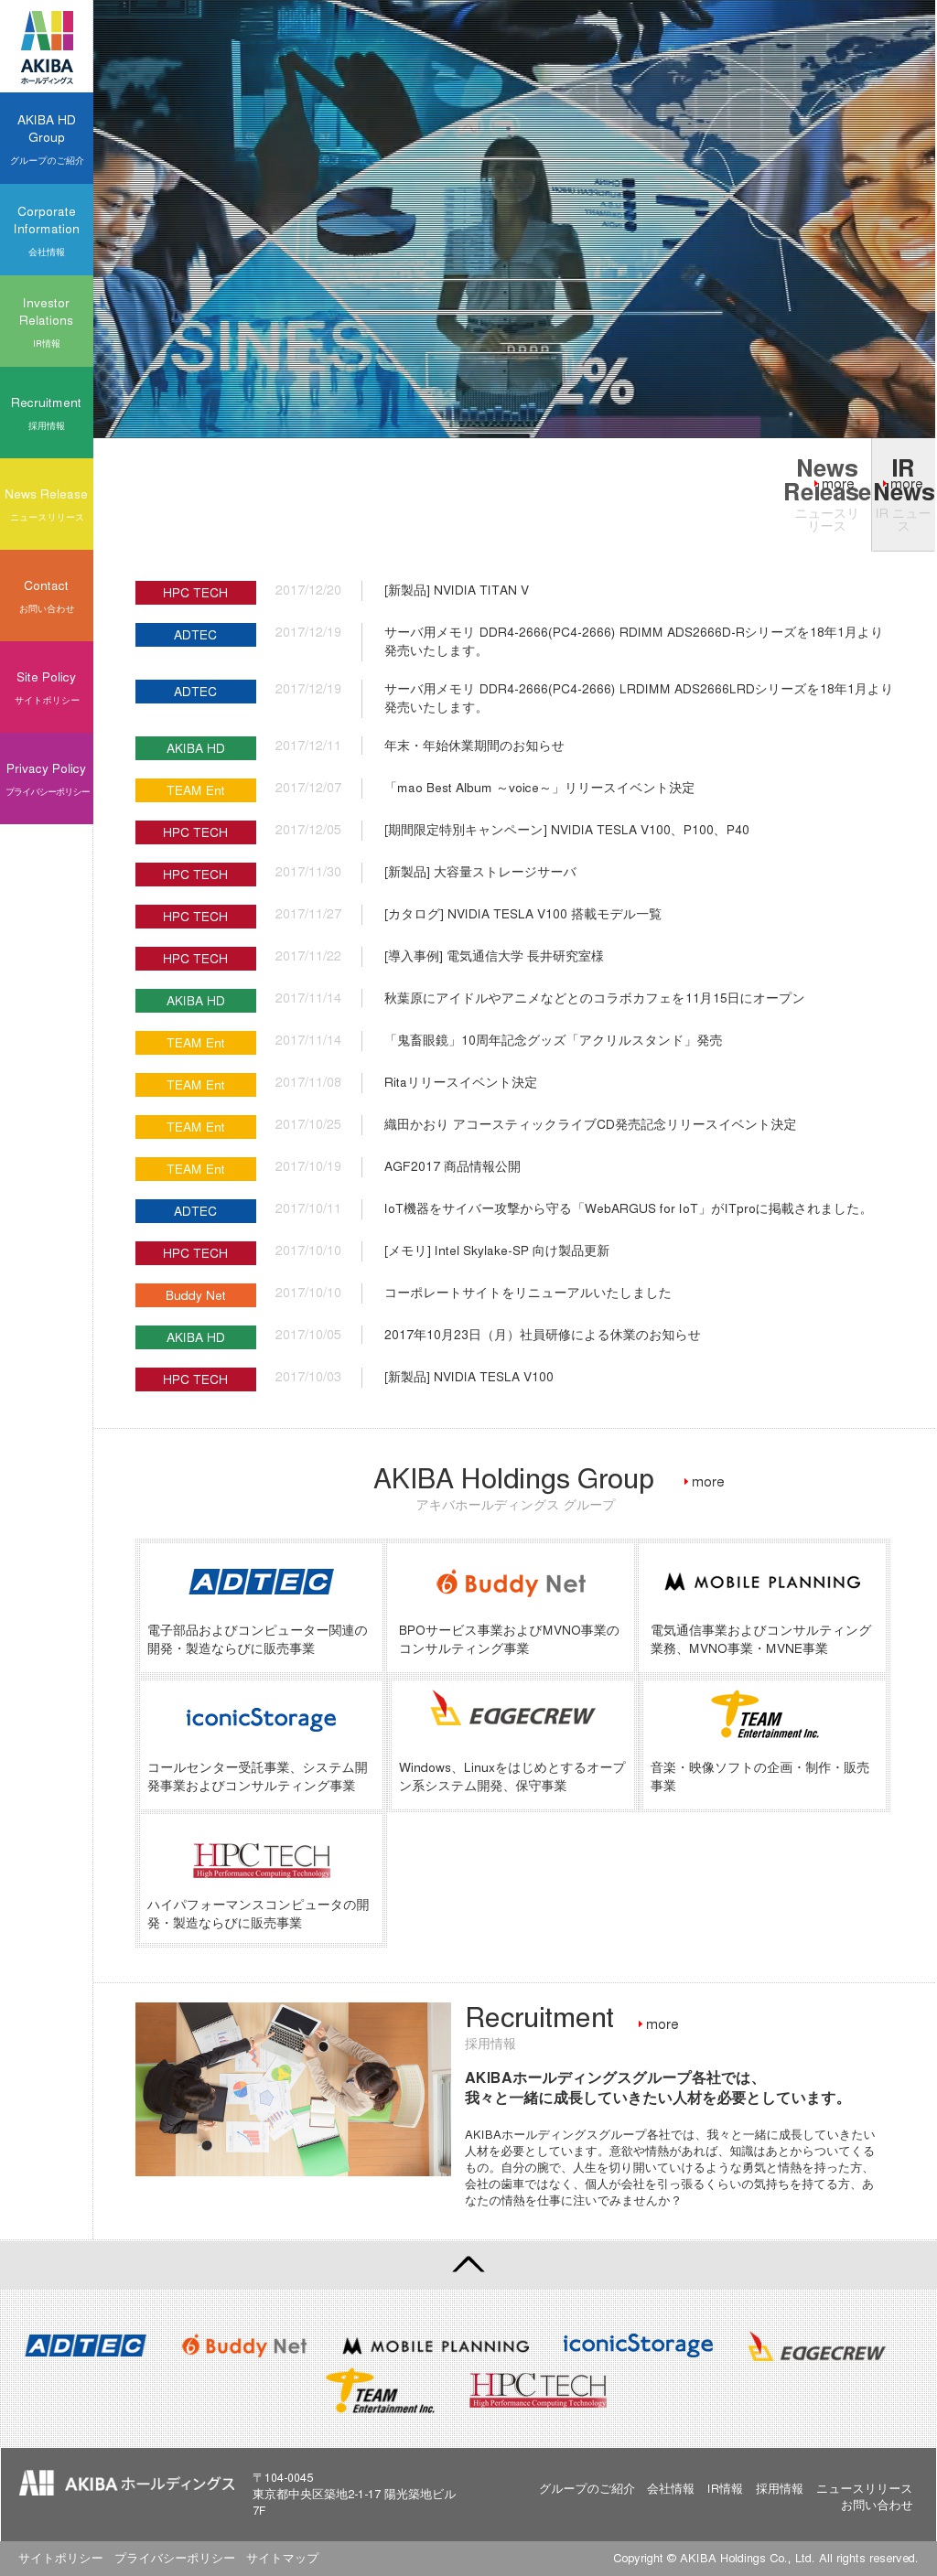
Task: Open Corporate Information sidebar menu
Action: (46, 230)
